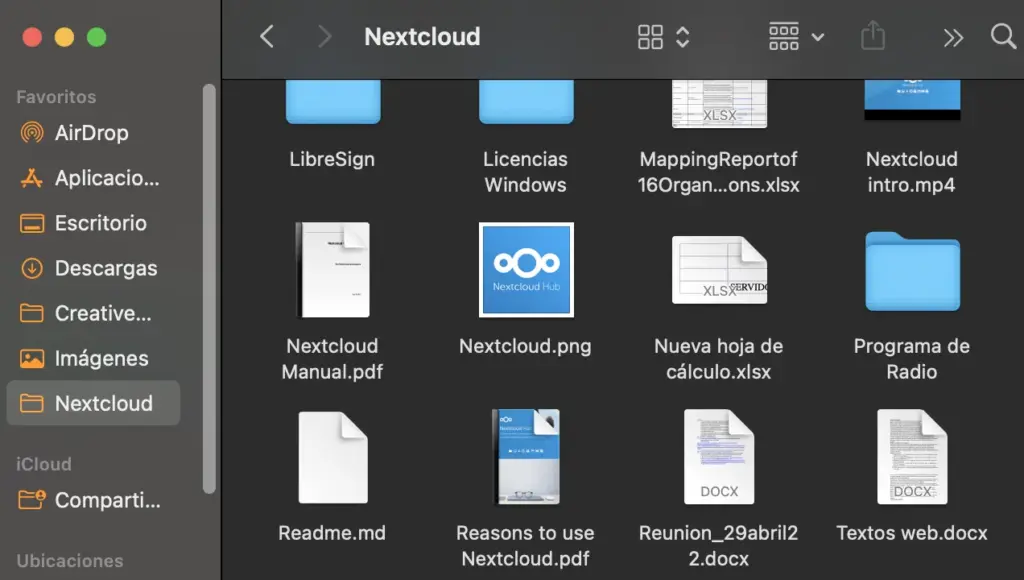
Task: Select the Readme.md file icon
Action: (333, 457)
